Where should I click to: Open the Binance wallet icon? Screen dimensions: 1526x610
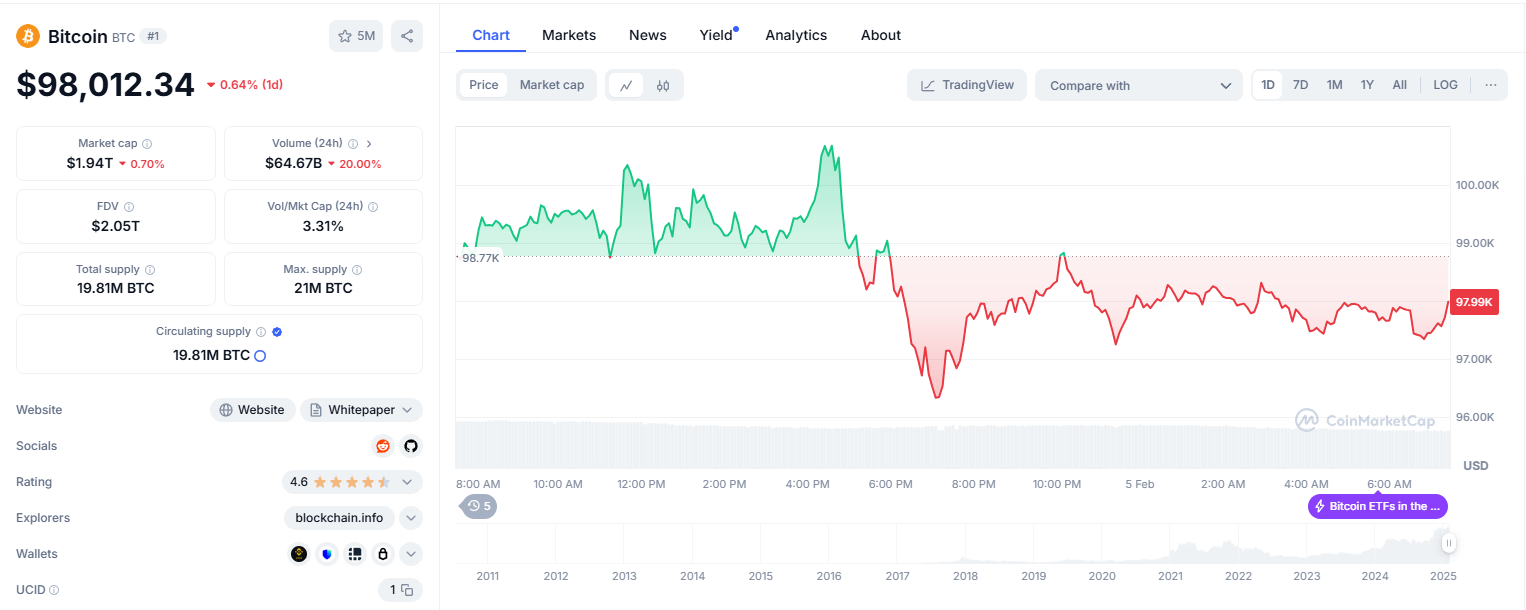299,554
